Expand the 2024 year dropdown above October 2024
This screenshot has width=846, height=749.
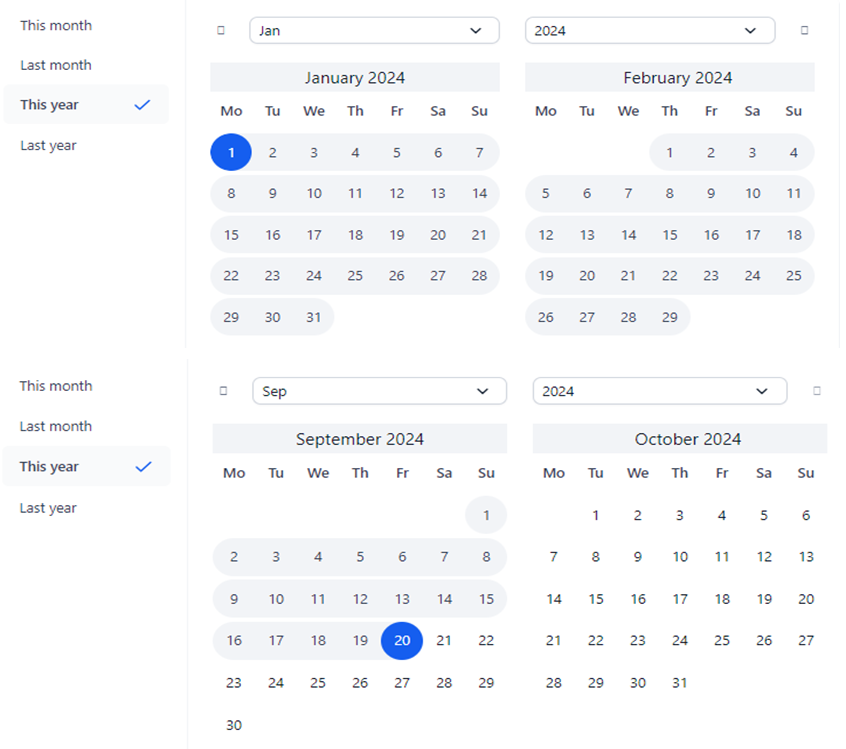click(659, 391)
